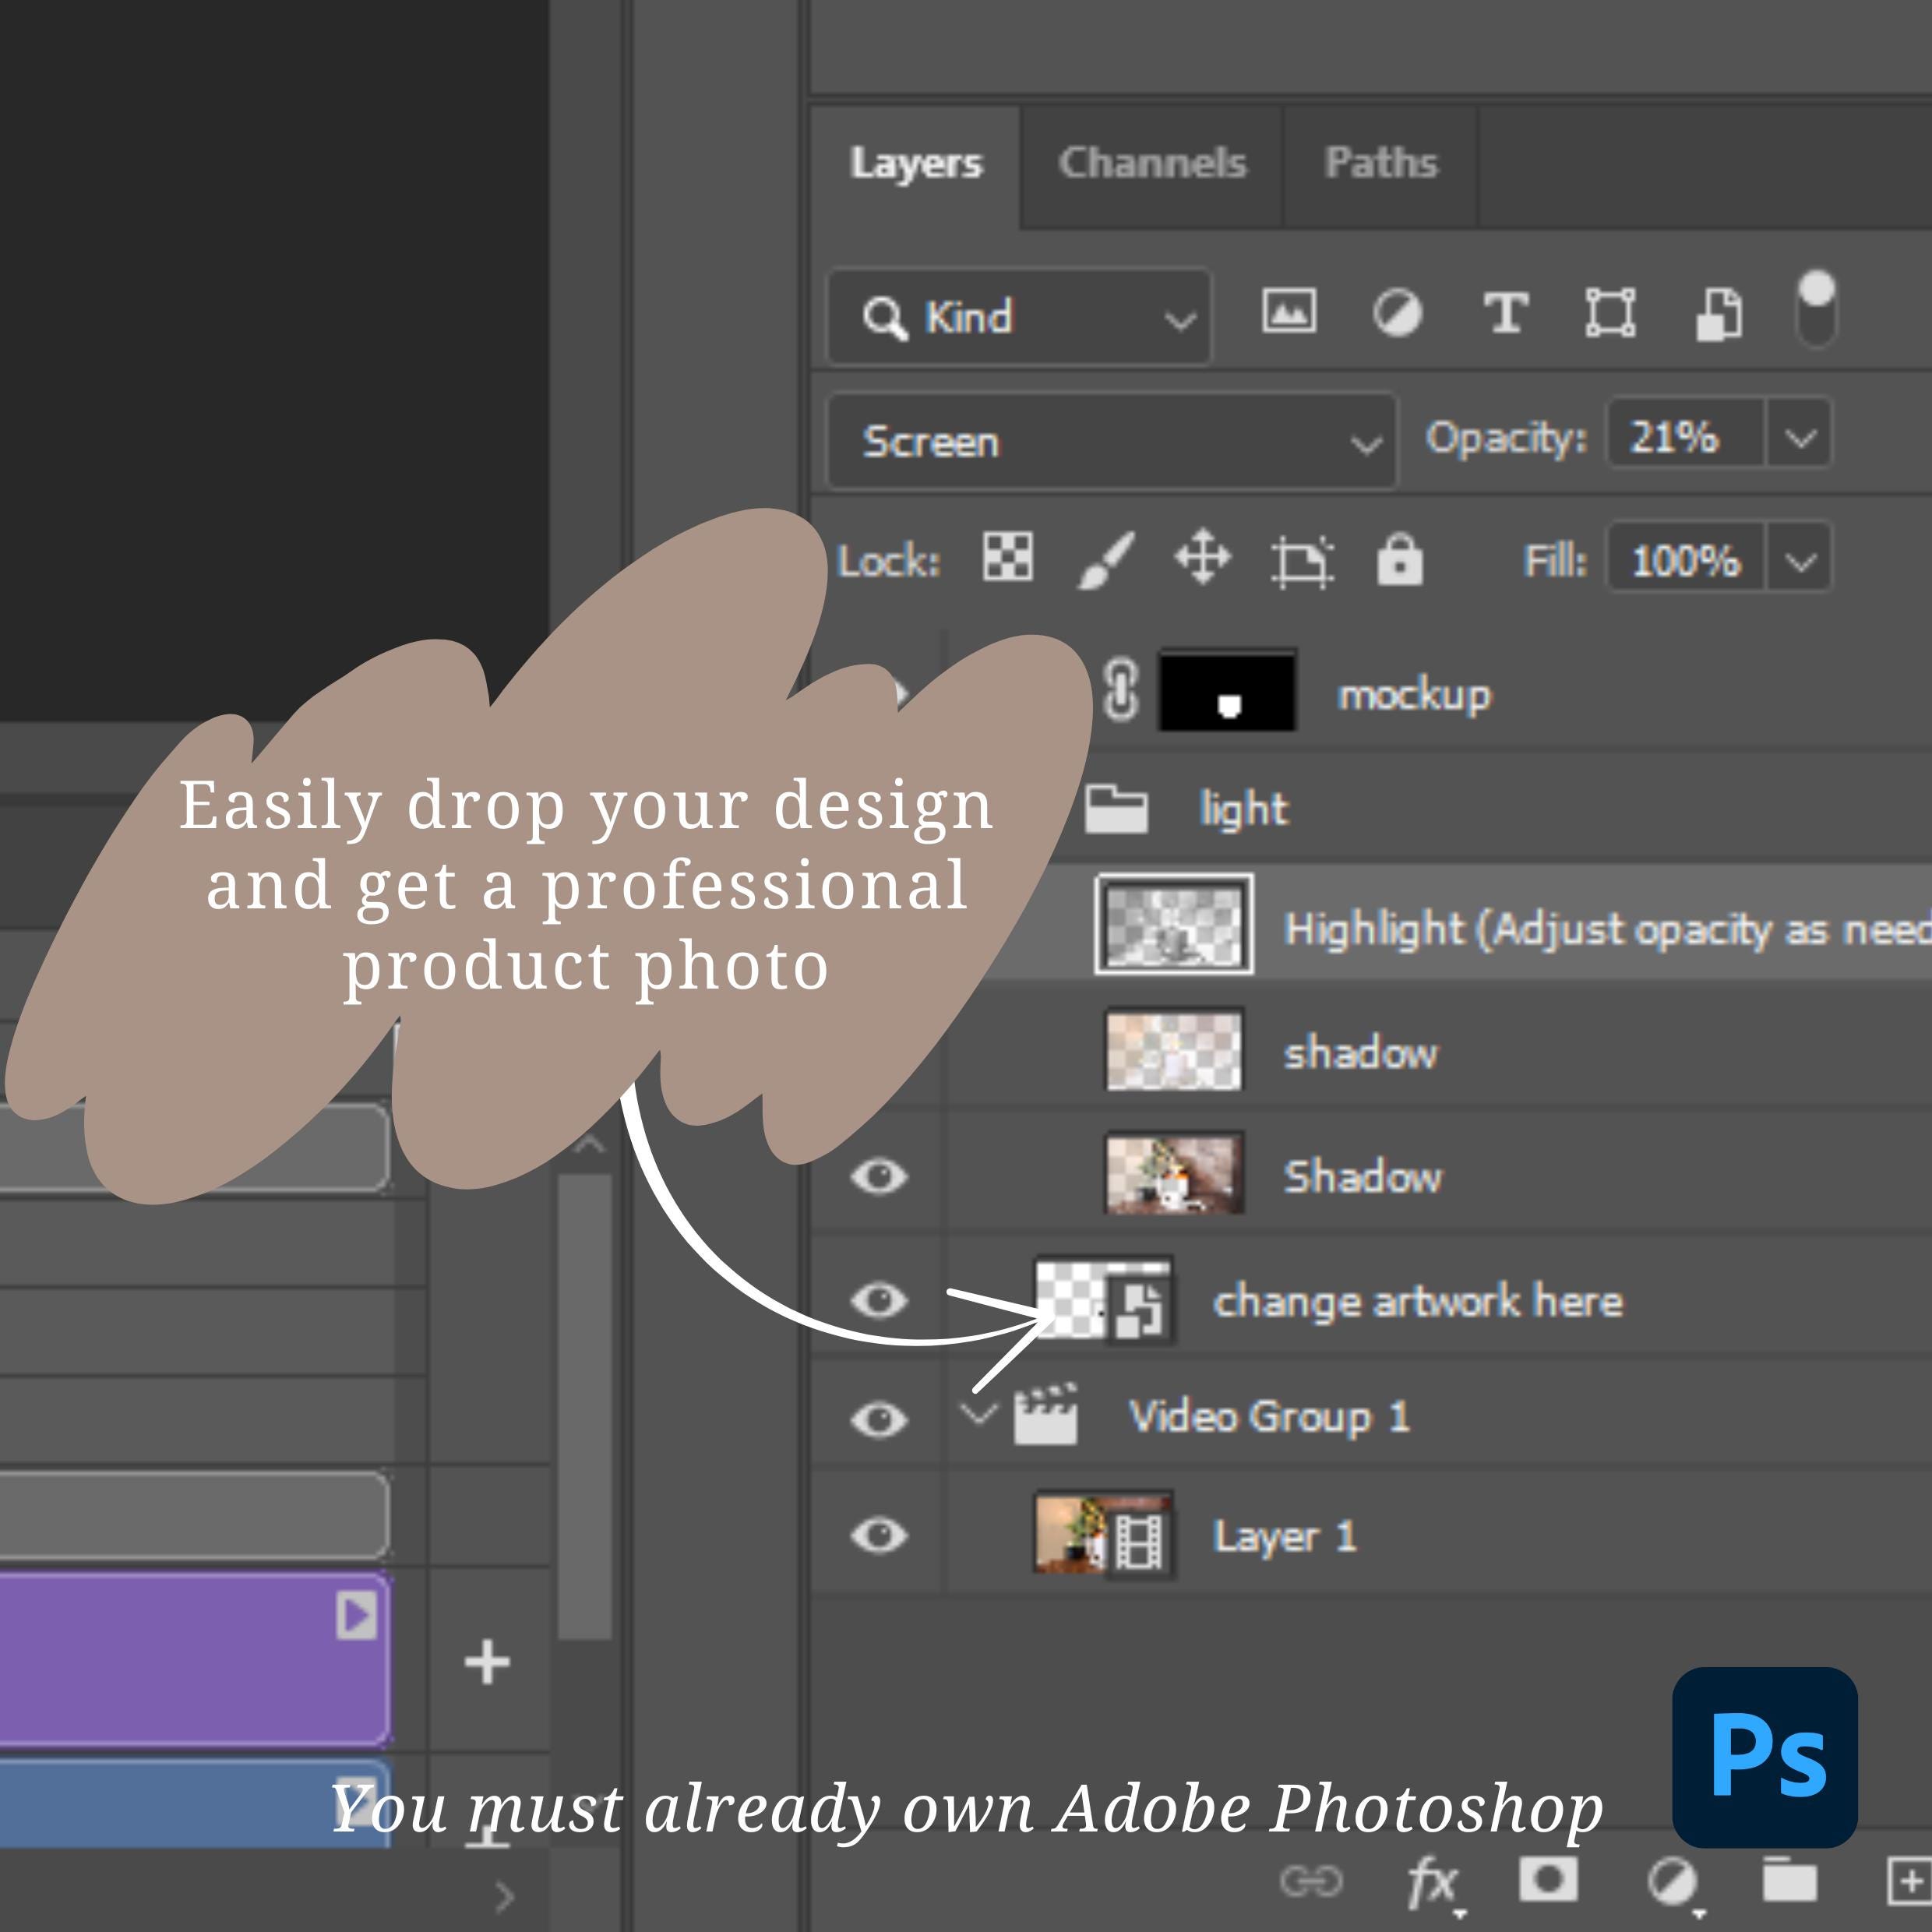Select the Highlight layer thumbnail
Screen dimensions: 1932x1932
point(1174,924)
